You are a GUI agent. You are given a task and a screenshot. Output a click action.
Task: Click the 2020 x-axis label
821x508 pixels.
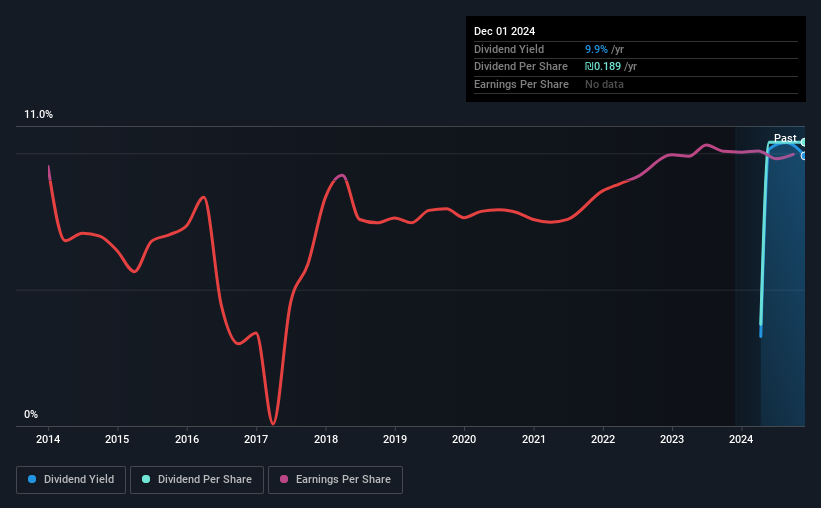pyautogui.click(x=464, y=439)
